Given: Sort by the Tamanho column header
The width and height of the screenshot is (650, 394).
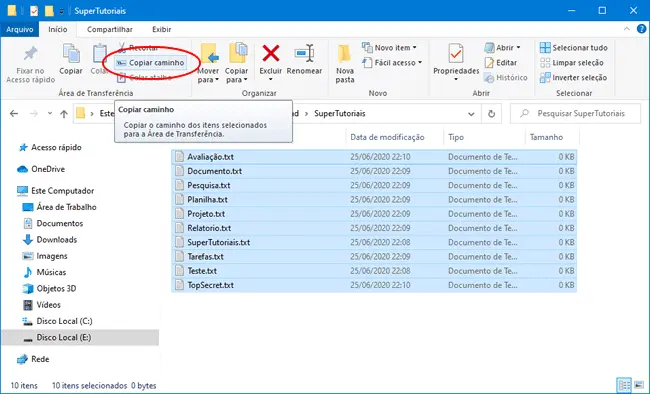Looking at the screenshot, I should tap(546, 137).
